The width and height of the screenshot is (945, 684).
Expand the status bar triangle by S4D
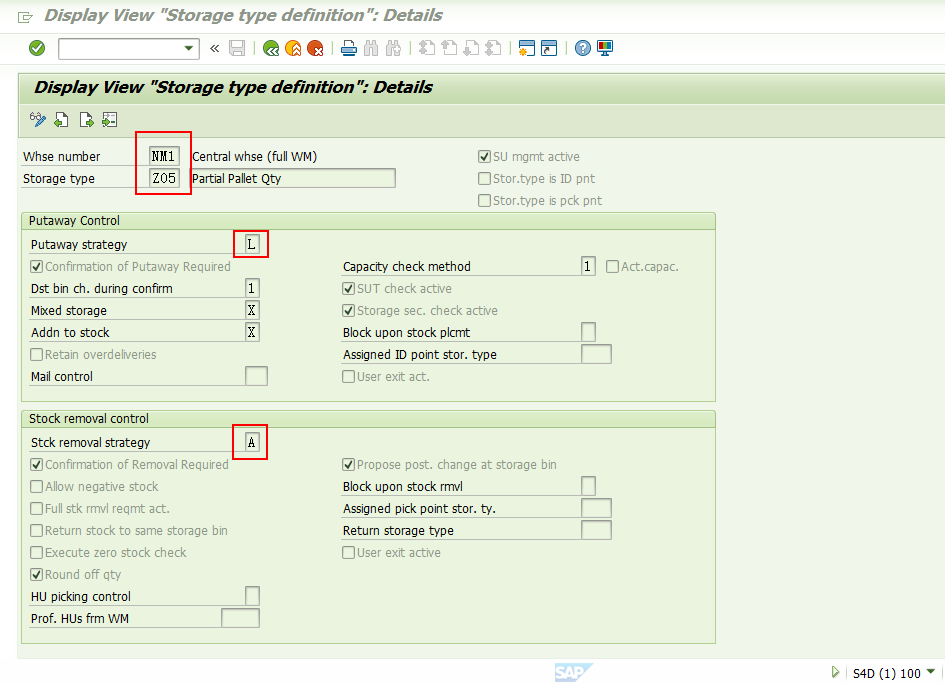835,672
